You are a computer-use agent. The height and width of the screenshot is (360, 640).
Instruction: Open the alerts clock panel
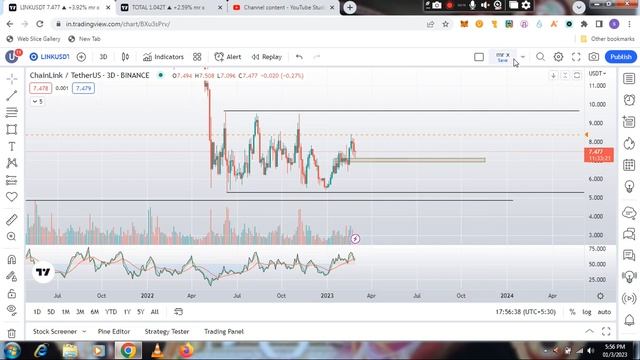(629, 100)
